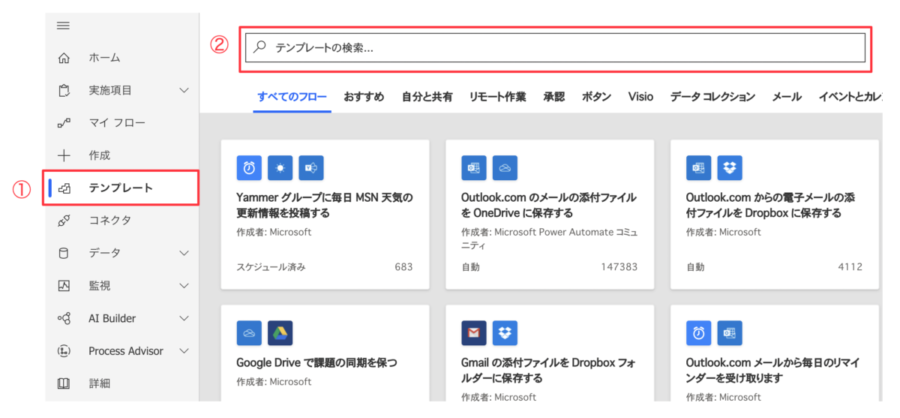Click the 実施項目 clipboard icon
The height and width of the screenshot is (418, 900).
64,90
